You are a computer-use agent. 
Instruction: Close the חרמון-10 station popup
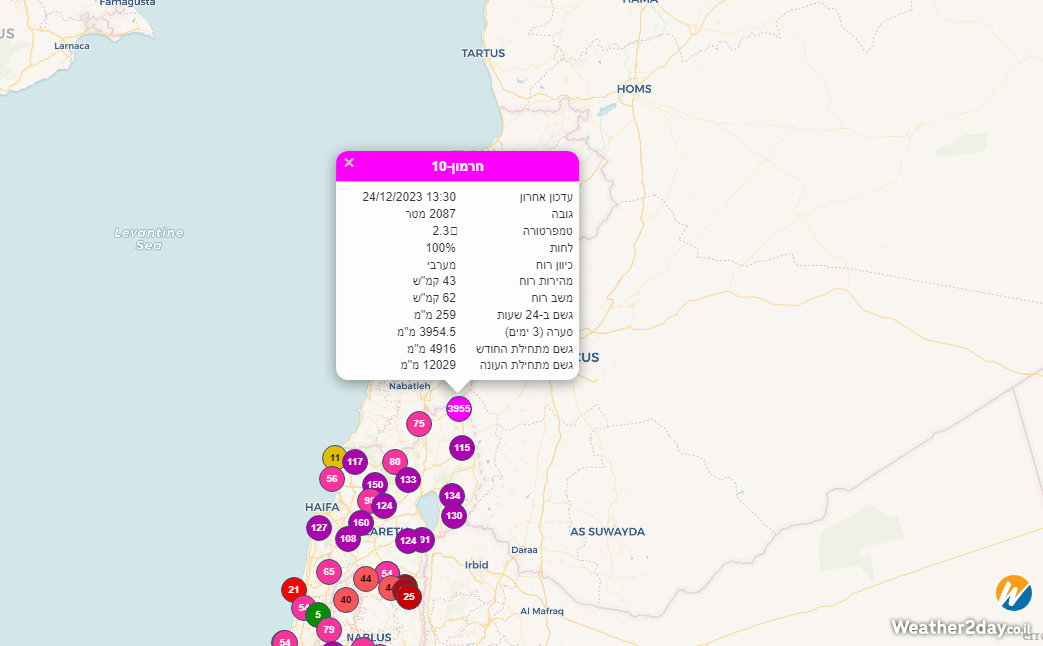pyautogui.click(x=349, y=163)
